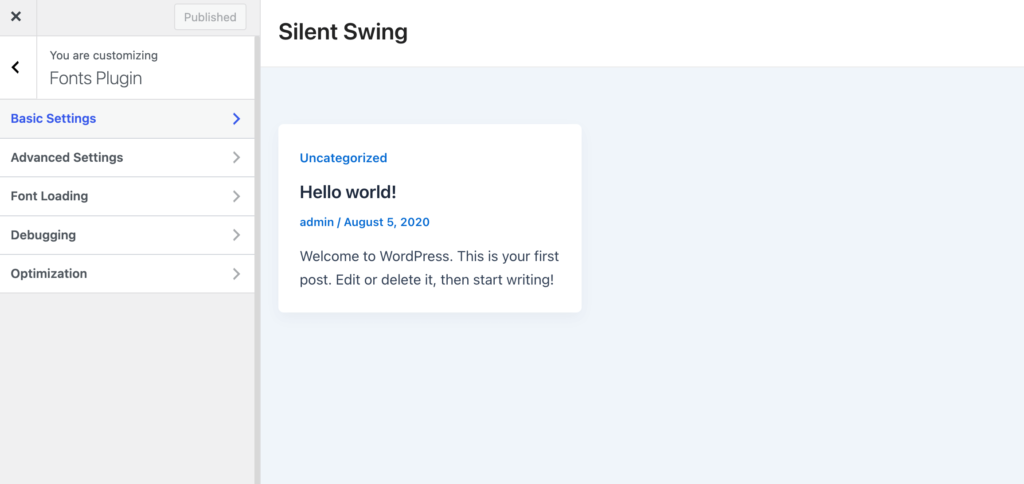Click the Font Loading chevron arrow
Screen dimensions: 1024x484
236,196
